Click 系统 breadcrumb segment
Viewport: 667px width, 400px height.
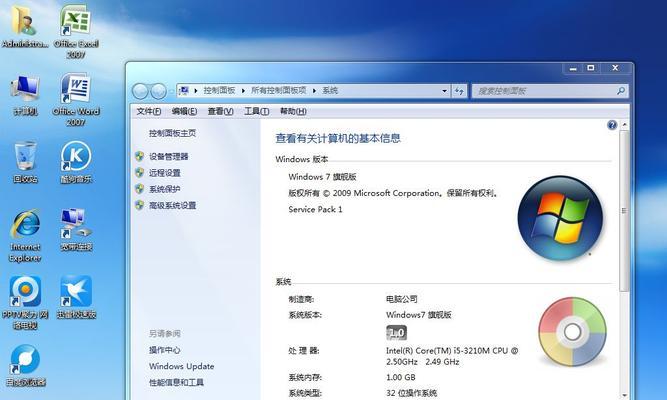(330, 90)
